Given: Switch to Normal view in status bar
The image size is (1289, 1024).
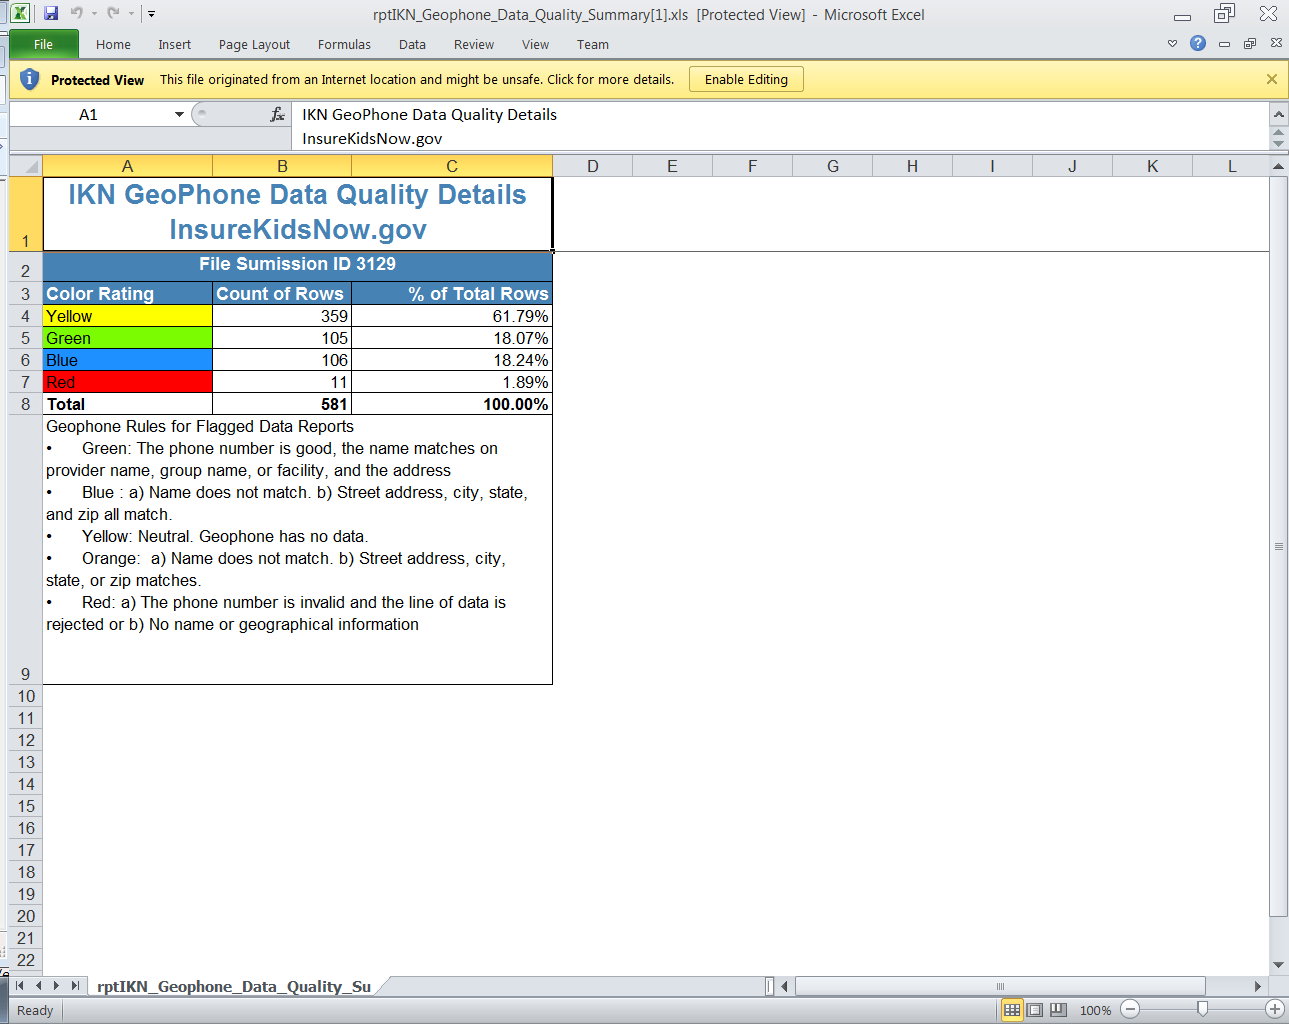Looking at the screenshot, I should [x=1012, y=1010].
